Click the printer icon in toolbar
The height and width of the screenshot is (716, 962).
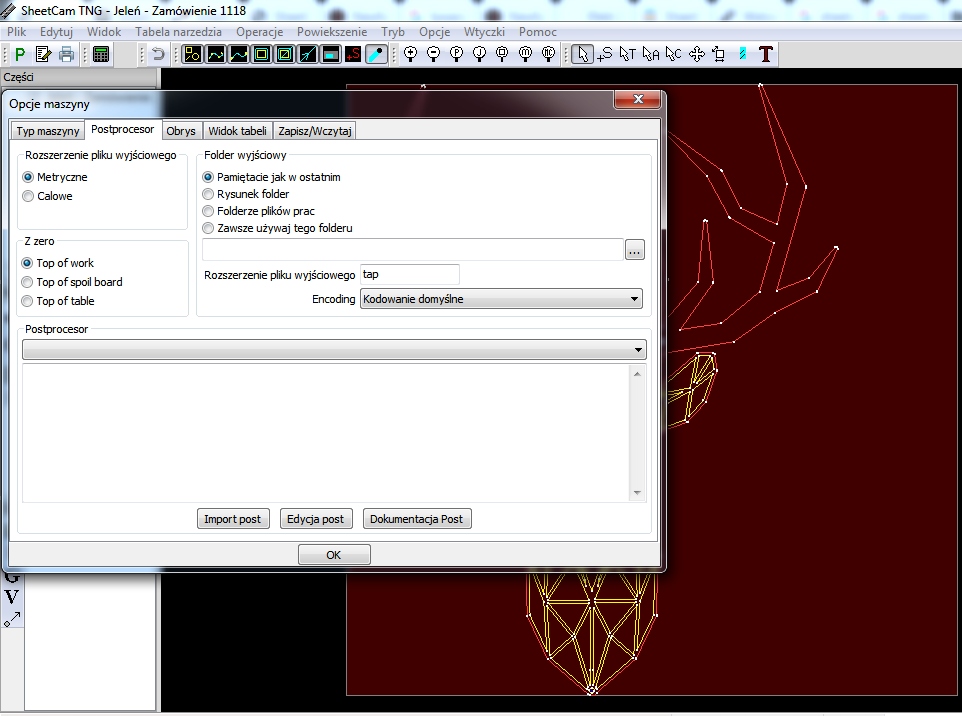tap(66, 55)
